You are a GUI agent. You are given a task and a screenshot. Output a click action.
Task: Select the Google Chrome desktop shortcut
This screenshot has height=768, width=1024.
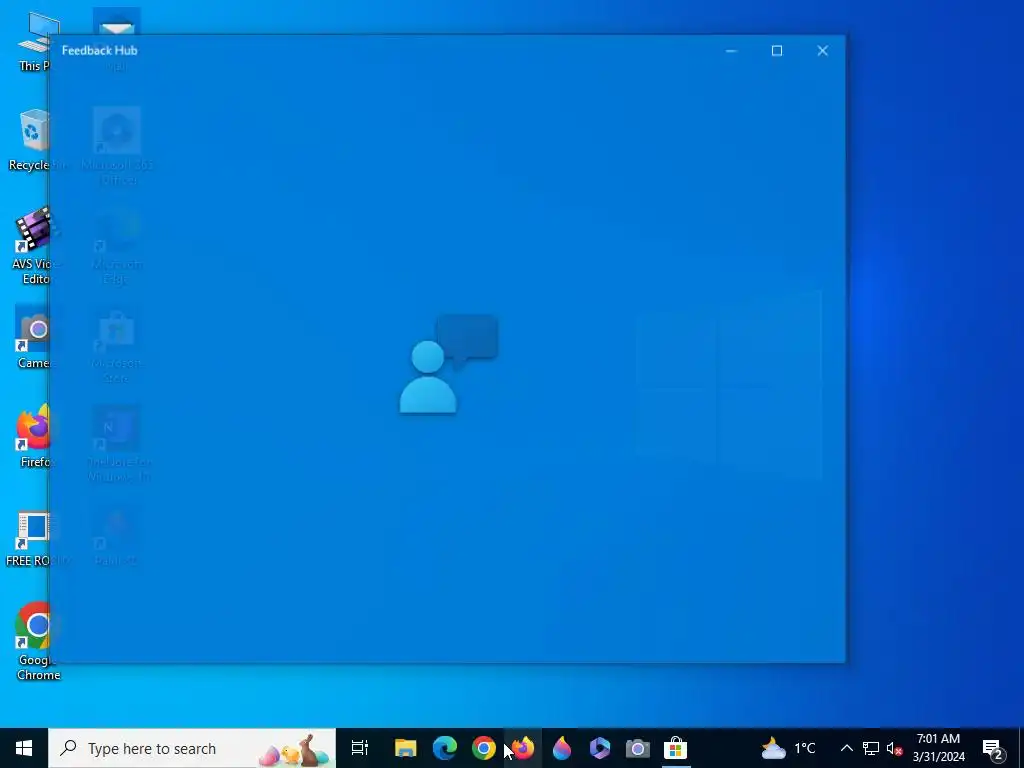[37, 641]
